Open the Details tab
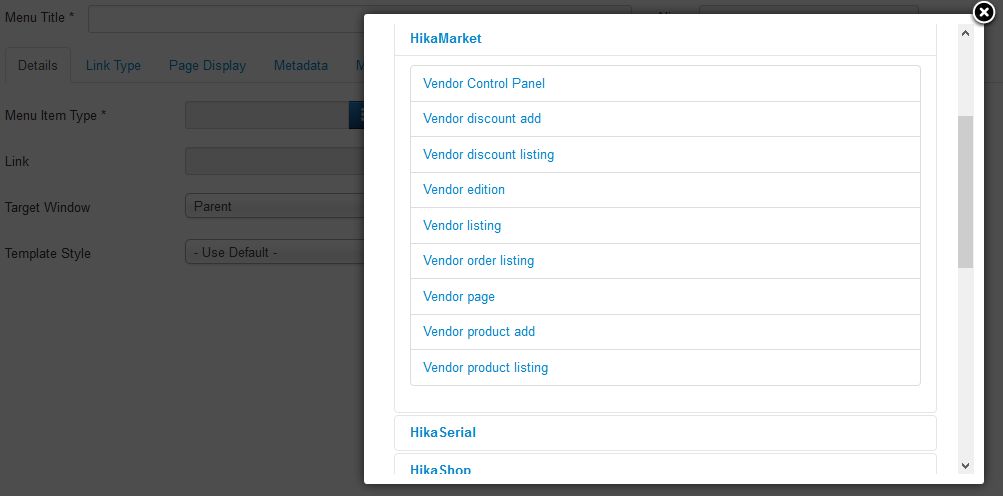 tap(38, 65)
